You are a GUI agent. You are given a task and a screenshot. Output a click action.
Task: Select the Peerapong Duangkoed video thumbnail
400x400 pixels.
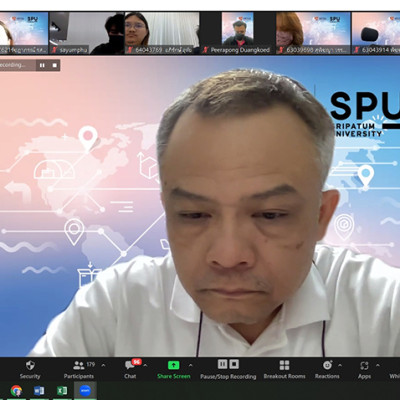click(238, 33)
